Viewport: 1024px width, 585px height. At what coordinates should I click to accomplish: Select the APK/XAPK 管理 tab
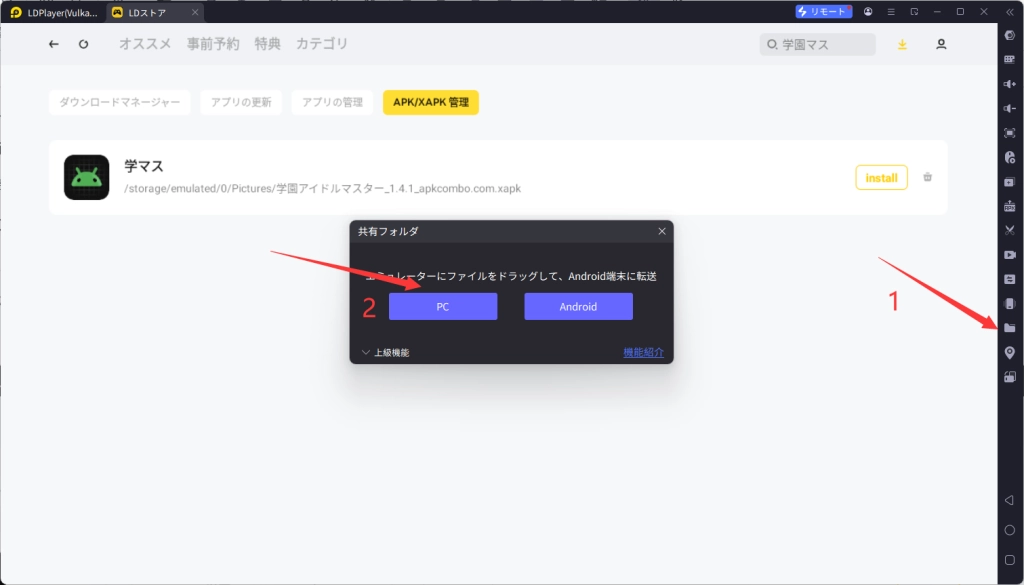(x=431, y=103)
